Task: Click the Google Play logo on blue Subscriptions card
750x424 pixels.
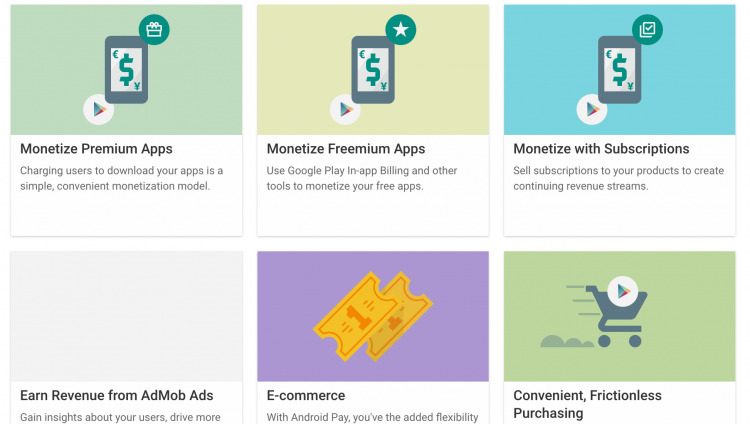Action: coord(591,110)
